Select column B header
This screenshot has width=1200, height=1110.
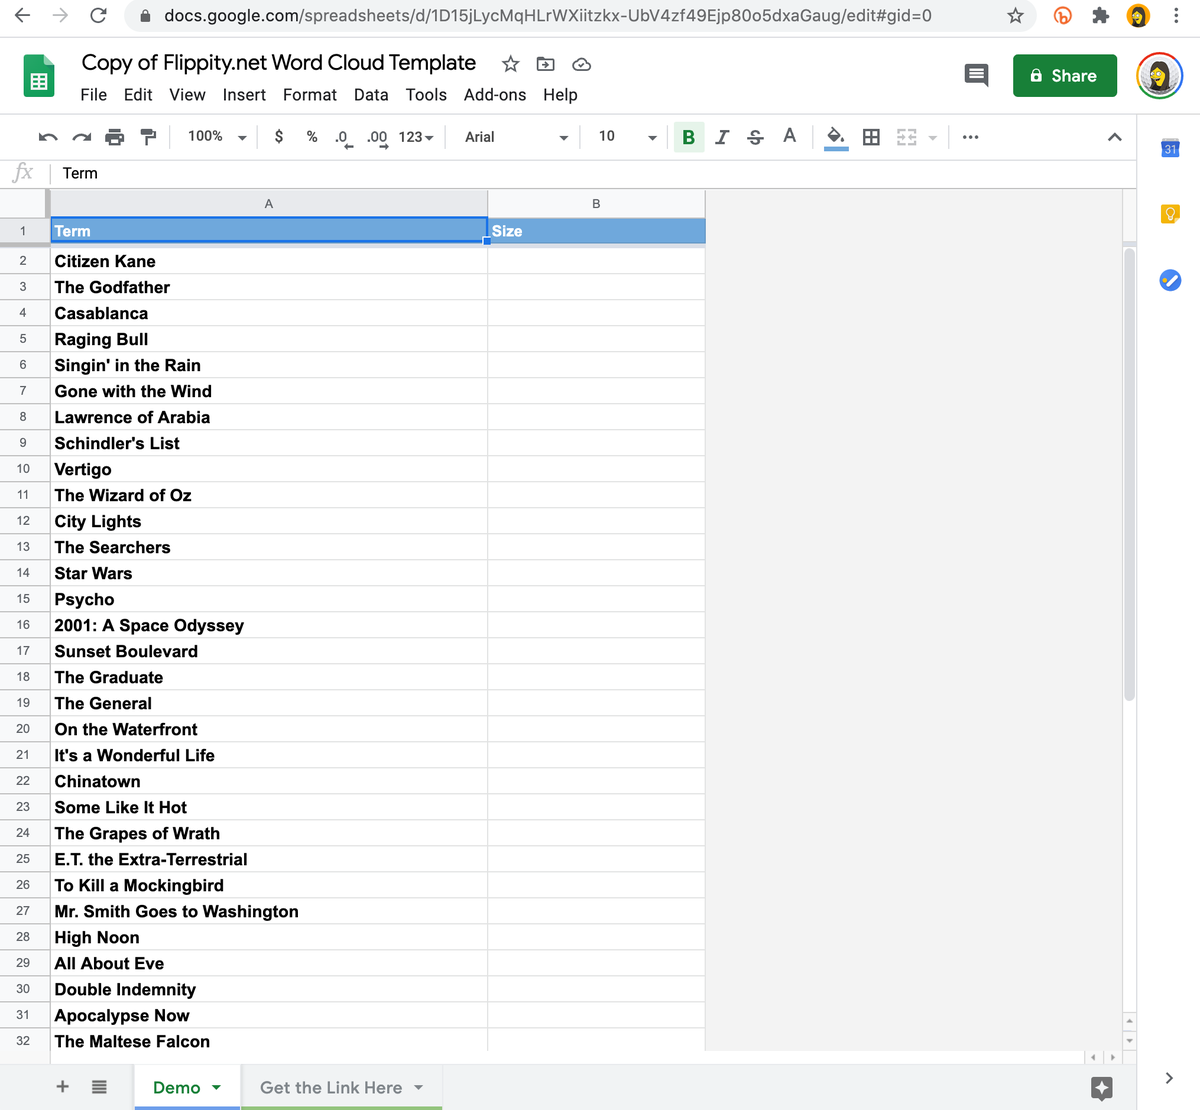pyautogui.click(x=596, y=204)
